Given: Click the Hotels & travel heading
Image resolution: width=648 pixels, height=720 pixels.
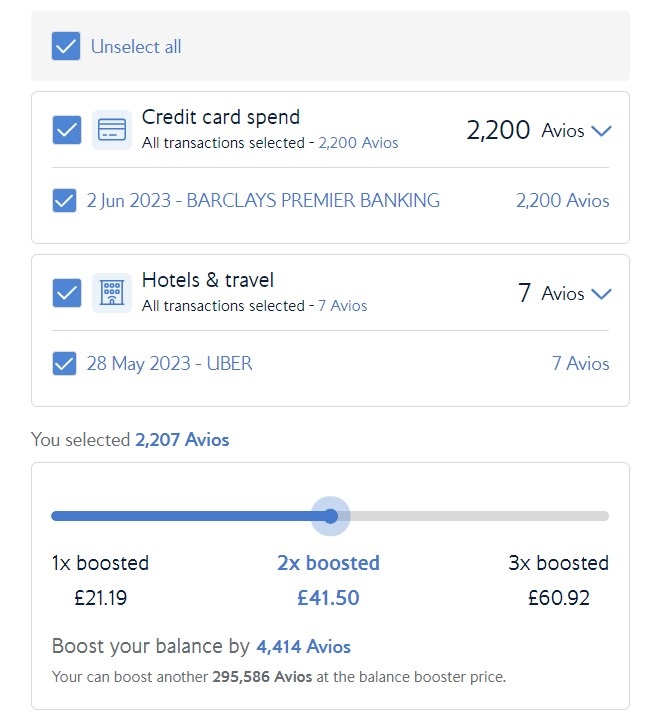Looking at the screenshot, I should pyautogui.click(x=208, y=280).
